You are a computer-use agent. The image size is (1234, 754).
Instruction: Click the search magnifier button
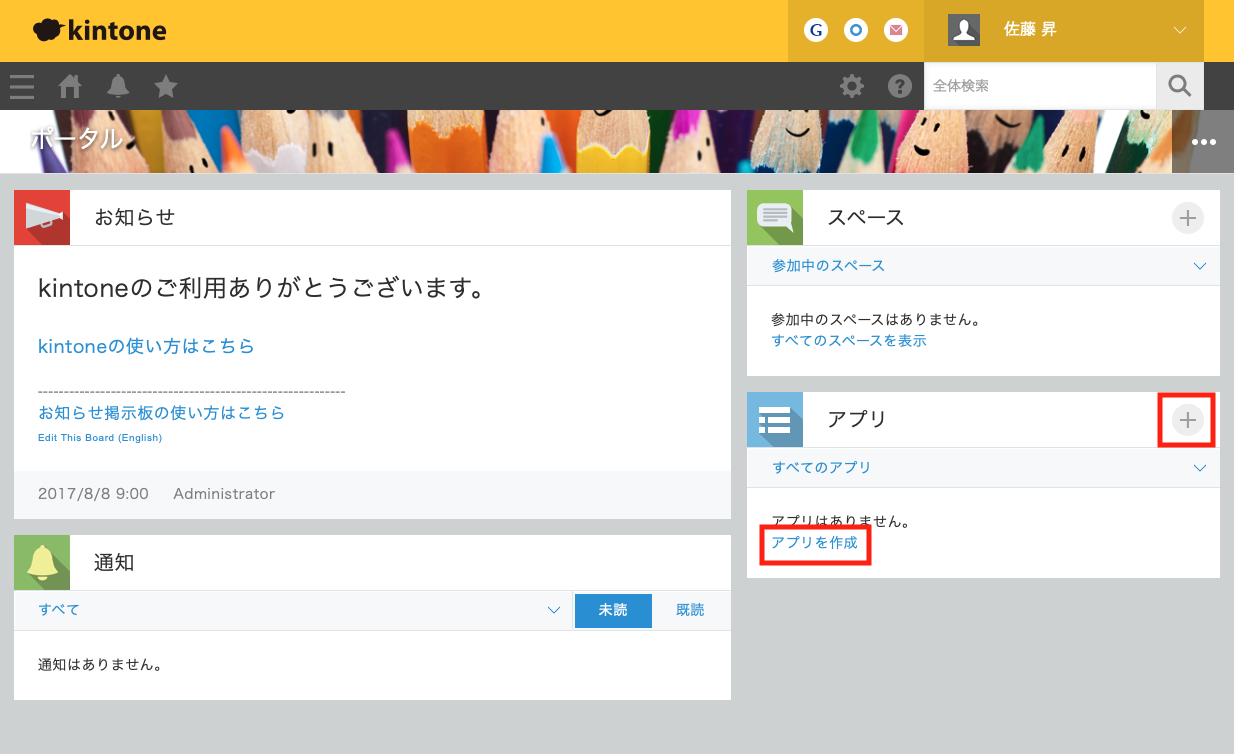pos(1180,86)
